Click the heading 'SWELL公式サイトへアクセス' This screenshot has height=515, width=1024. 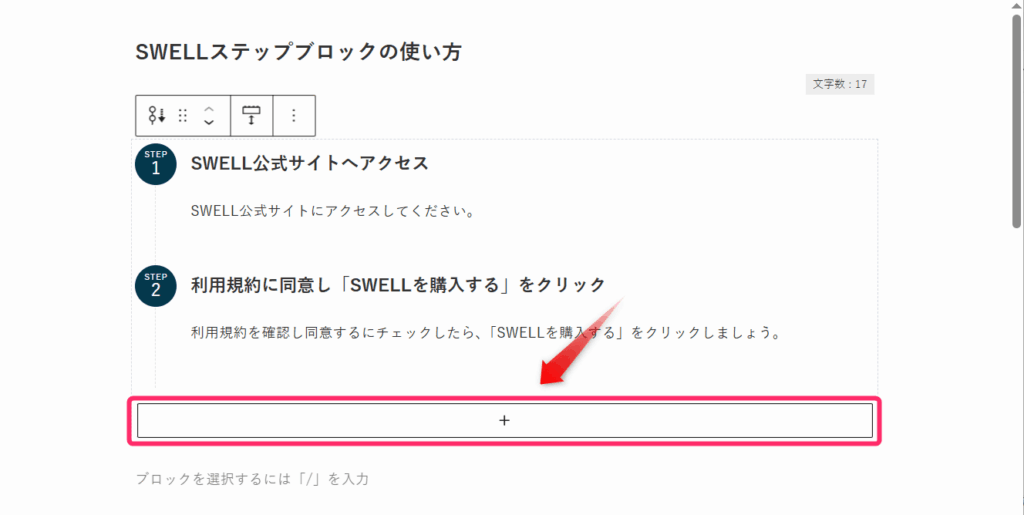pyautogui.click(x=309, y=163)
